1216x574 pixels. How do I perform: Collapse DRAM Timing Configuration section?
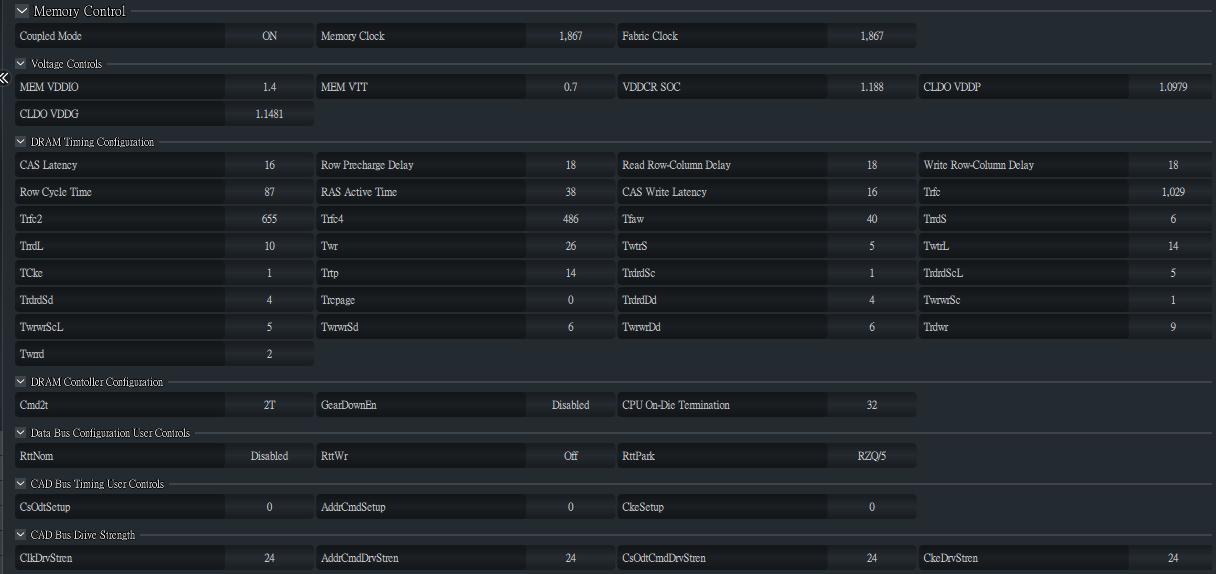coord(21,142)
